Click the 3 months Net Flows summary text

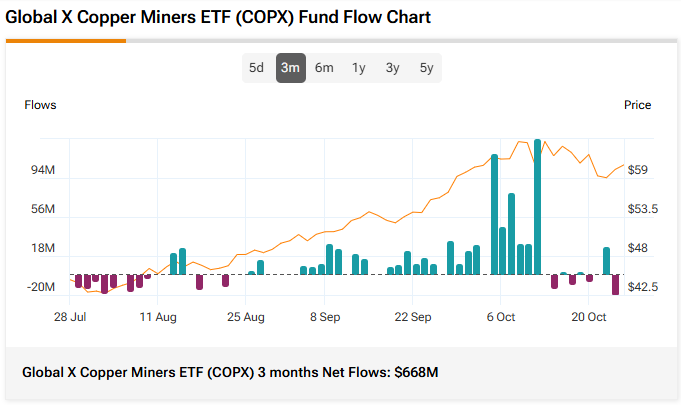(x=230, y=373)
